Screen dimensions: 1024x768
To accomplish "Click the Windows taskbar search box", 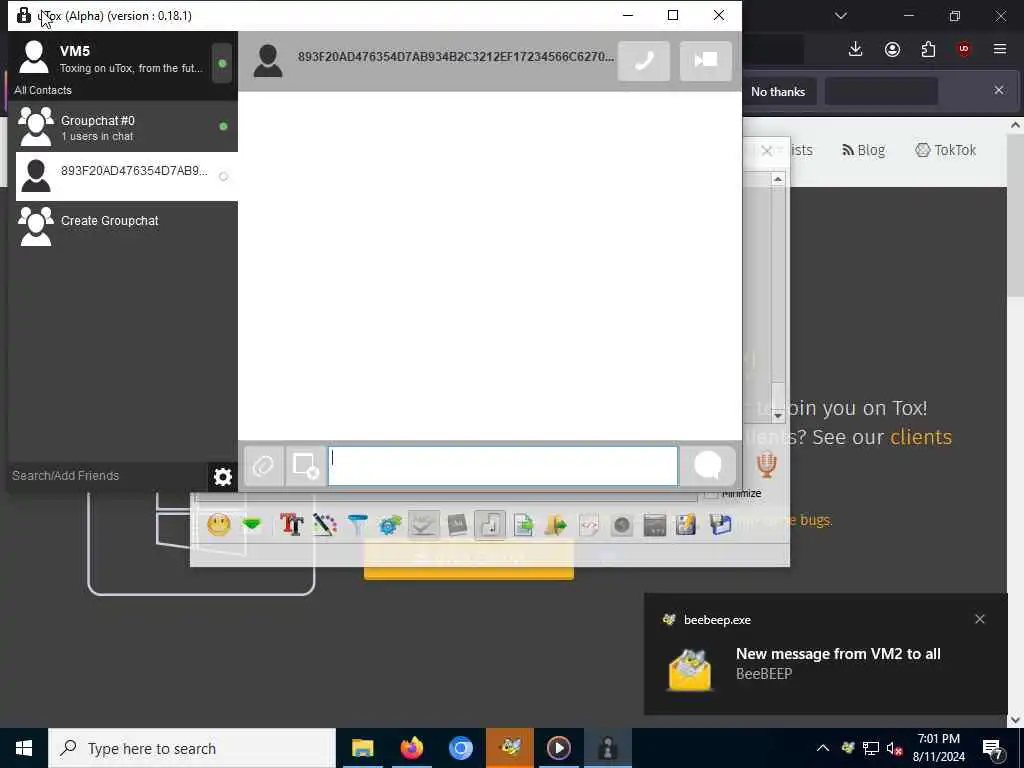I will tap(192, 748).
